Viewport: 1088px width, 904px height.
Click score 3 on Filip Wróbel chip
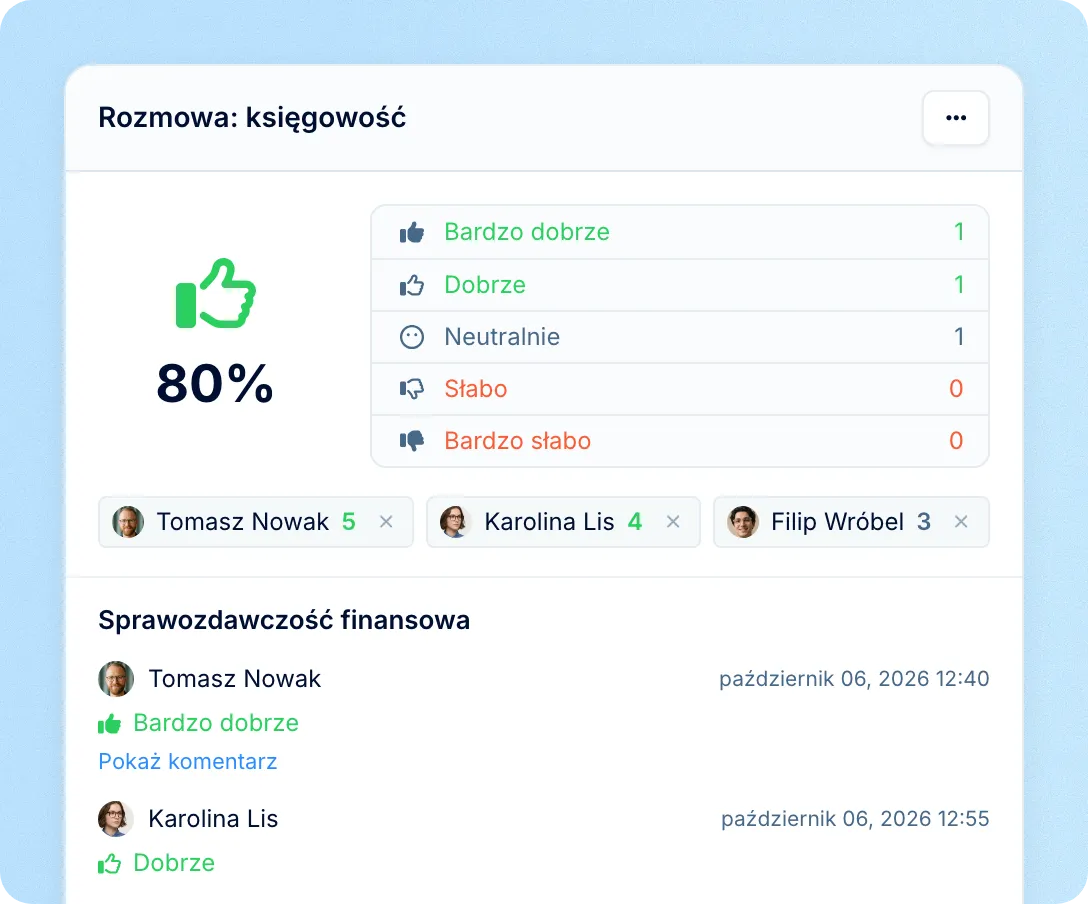(924, 522)
